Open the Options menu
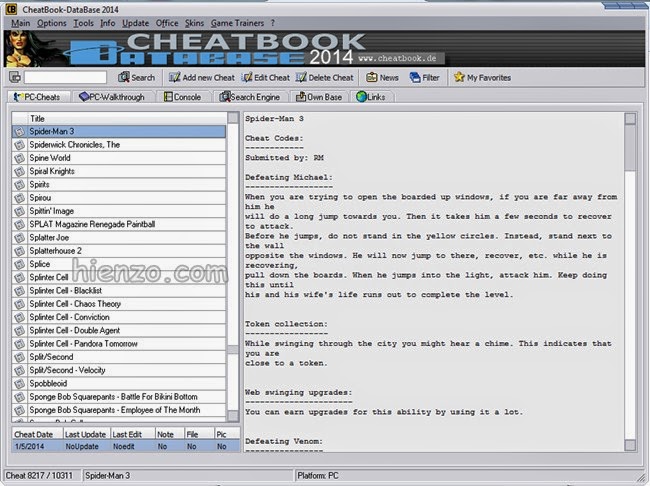Viewport: 650px width, 486px height. 51,23
